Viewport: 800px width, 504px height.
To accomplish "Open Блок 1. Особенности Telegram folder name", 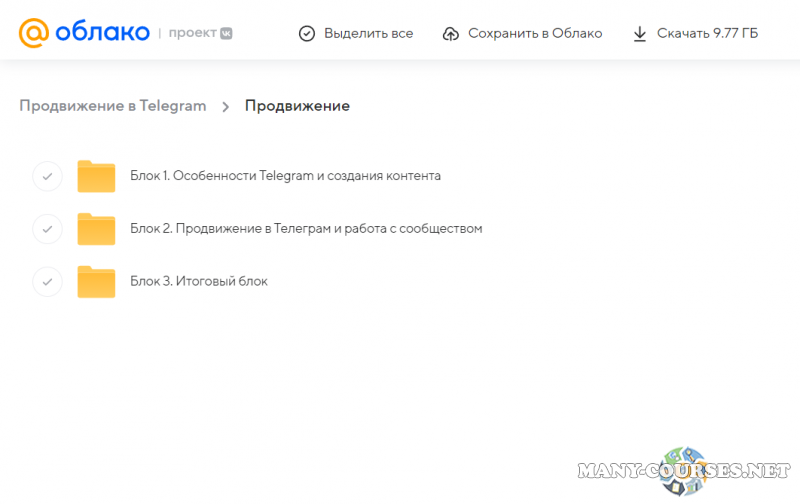I will pos(285,176).
